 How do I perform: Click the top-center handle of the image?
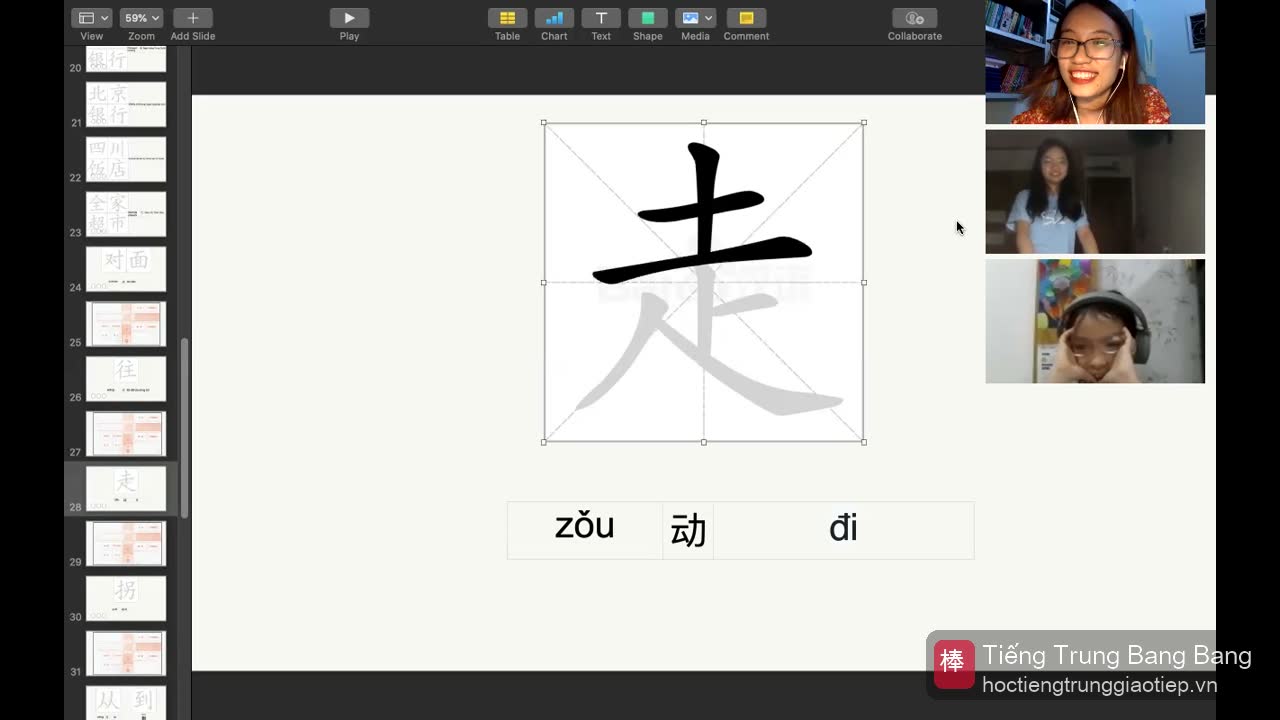704,122
